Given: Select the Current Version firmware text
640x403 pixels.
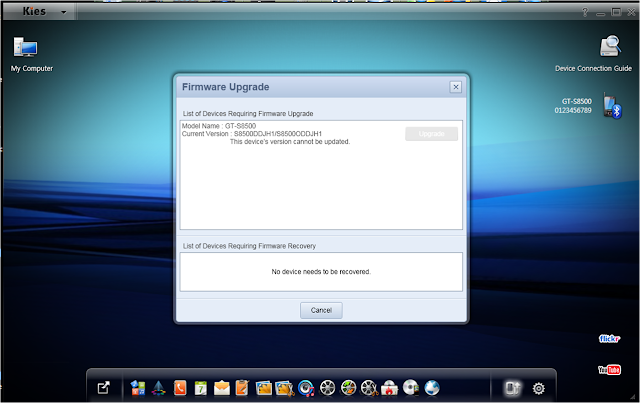Looking at the screenshot, I should pos(252,134).
